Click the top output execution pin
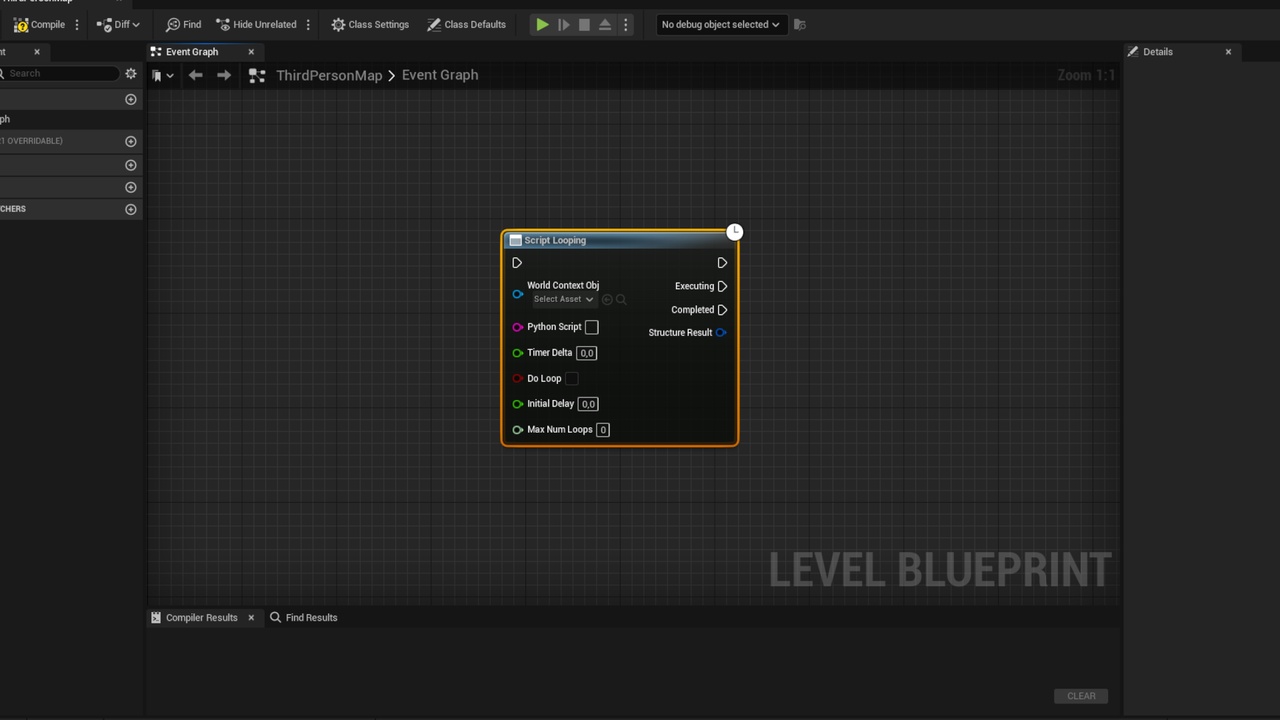 (722, 263)
